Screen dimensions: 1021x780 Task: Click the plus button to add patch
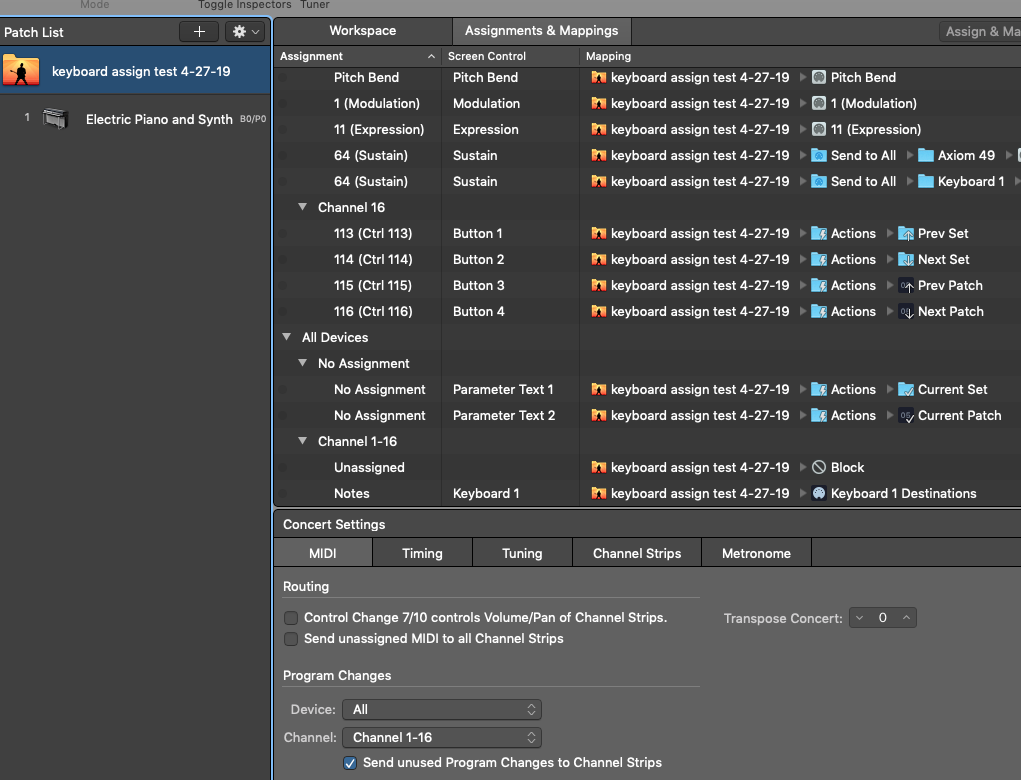199,32
